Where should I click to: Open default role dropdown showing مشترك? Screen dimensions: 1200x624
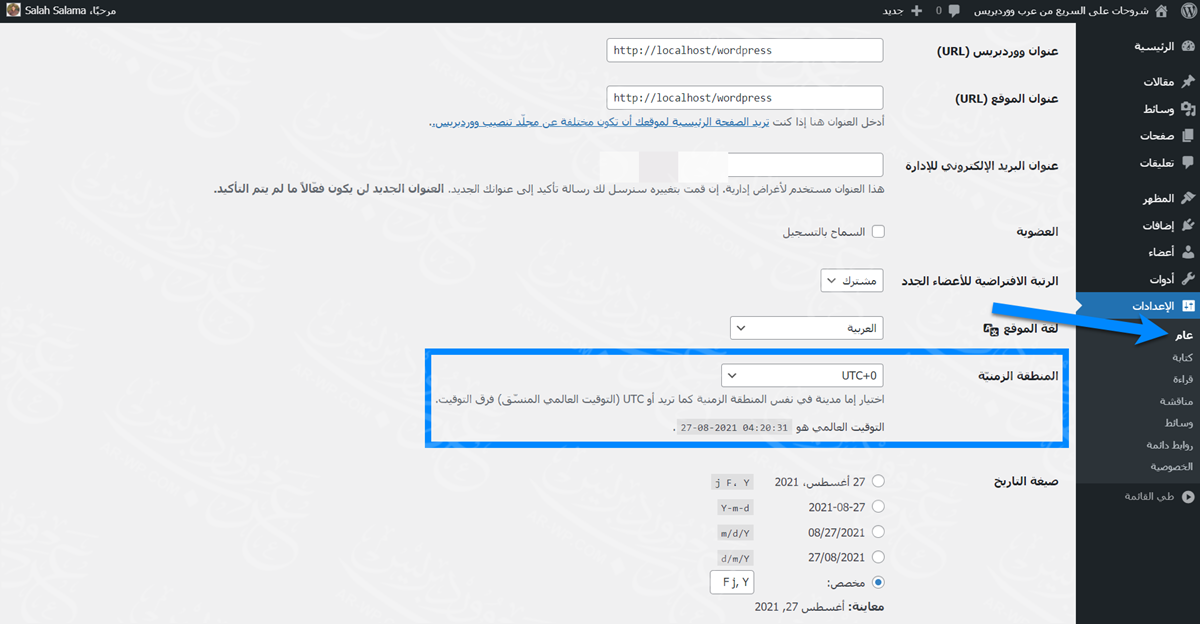point(852,281)
